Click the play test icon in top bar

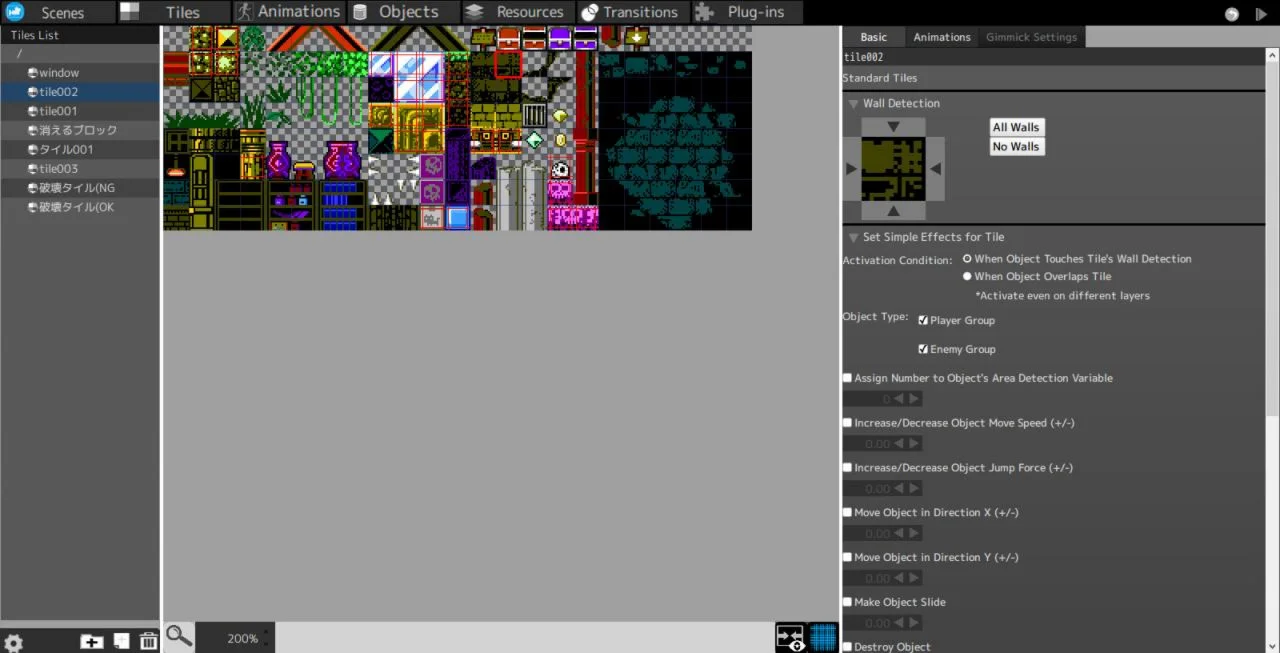pyautogui.click(x=1261, y=14)
